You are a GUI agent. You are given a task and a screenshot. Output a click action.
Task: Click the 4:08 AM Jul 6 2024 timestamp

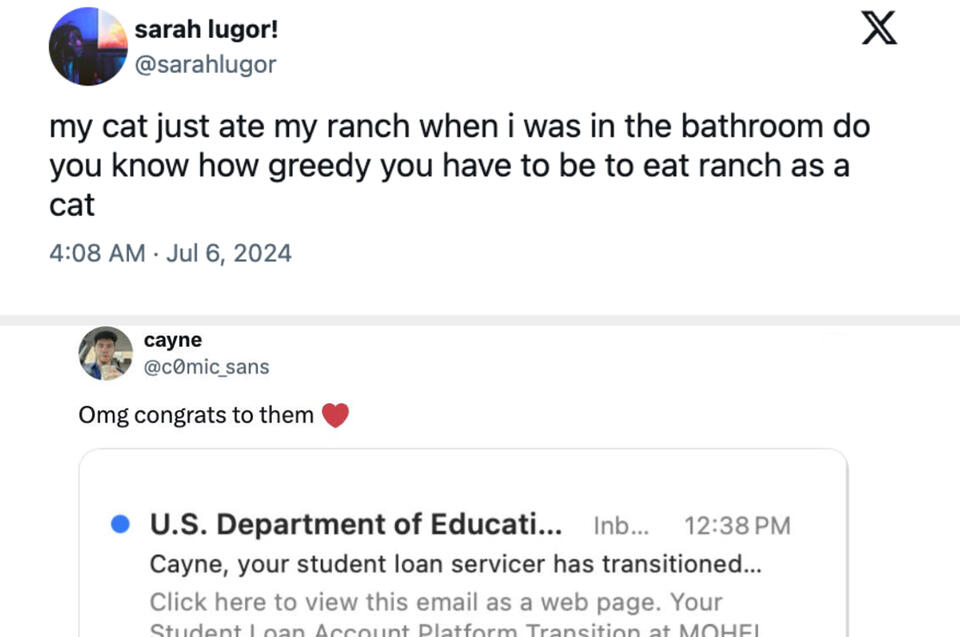(169, 252)
